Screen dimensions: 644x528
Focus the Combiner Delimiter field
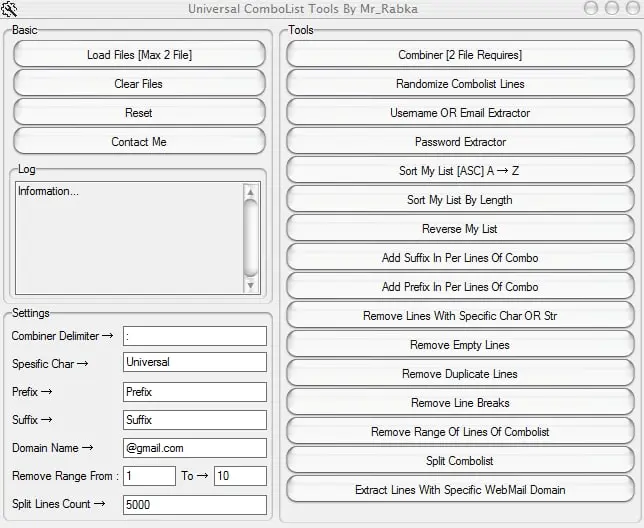click(195, 336)
